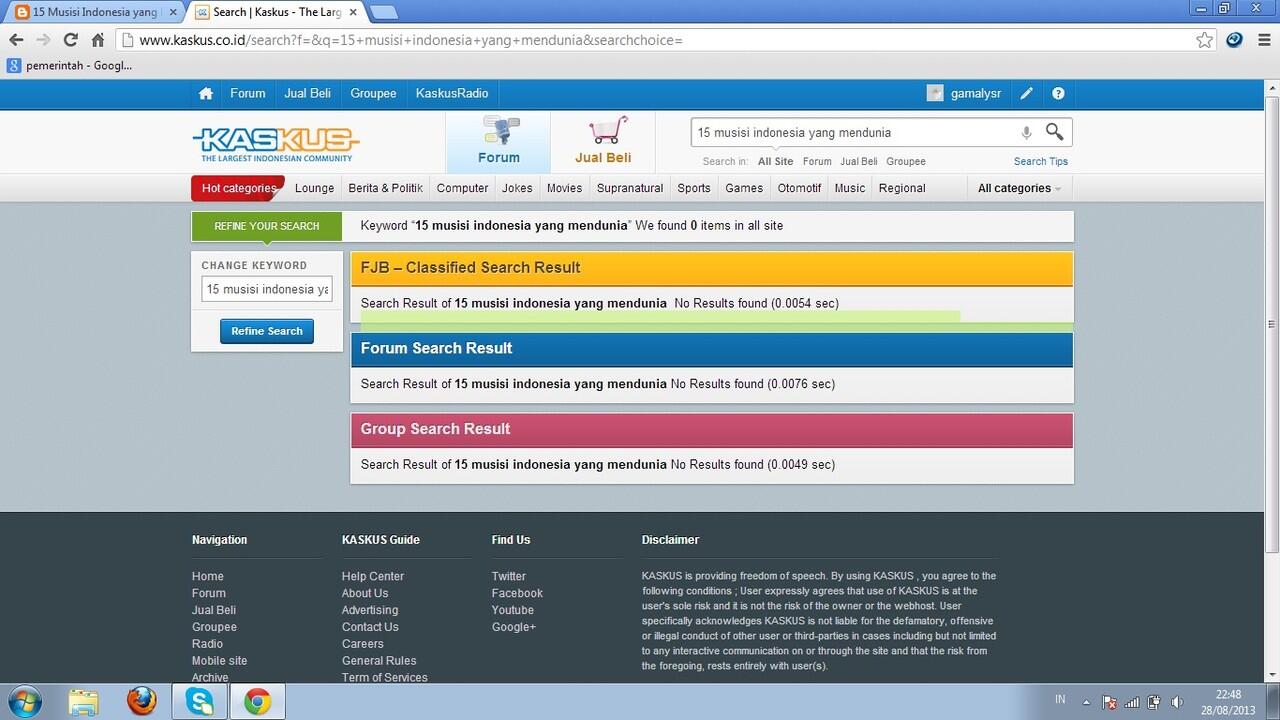Show hidden tray icons arrow
This screenshot has width=1280, height=720.
coord(1087,702)
